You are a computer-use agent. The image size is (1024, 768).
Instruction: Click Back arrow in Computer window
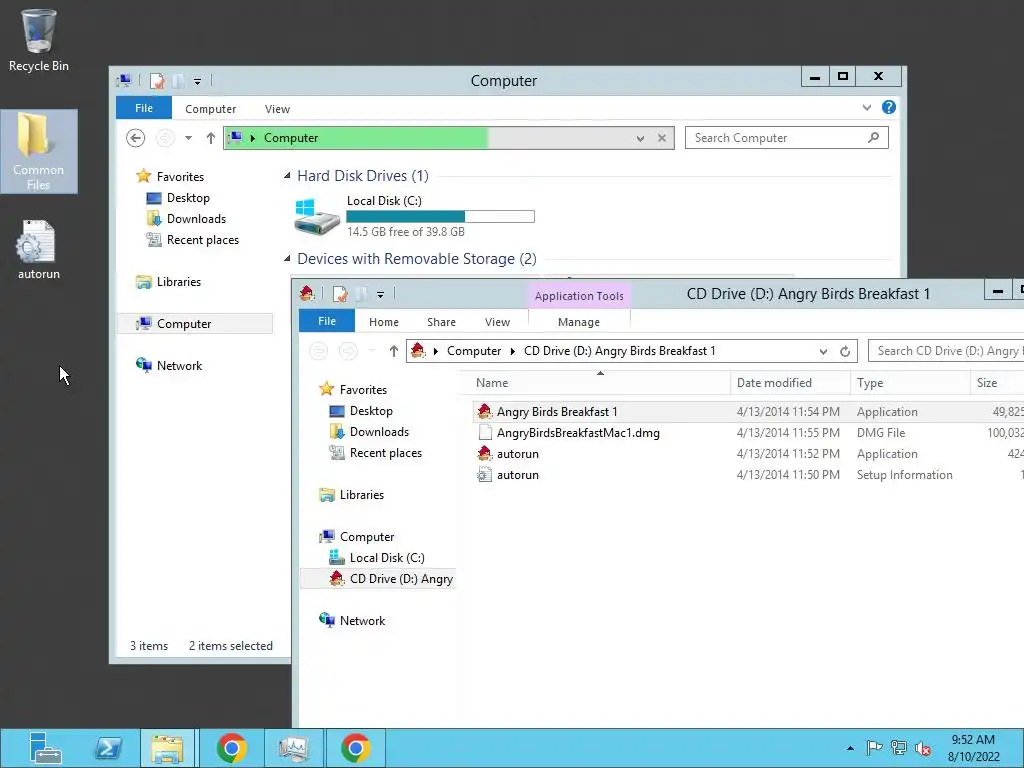tap(135, 138)
